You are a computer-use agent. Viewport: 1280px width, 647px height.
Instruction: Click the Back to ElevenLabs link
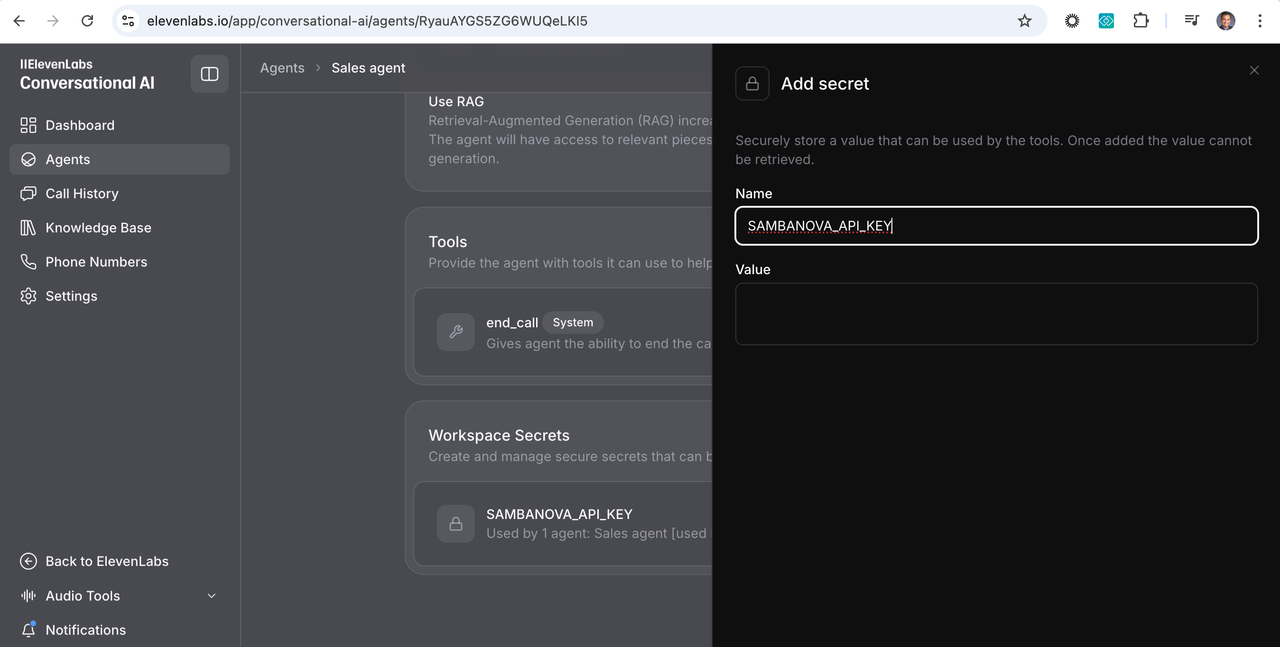(94, 561)
